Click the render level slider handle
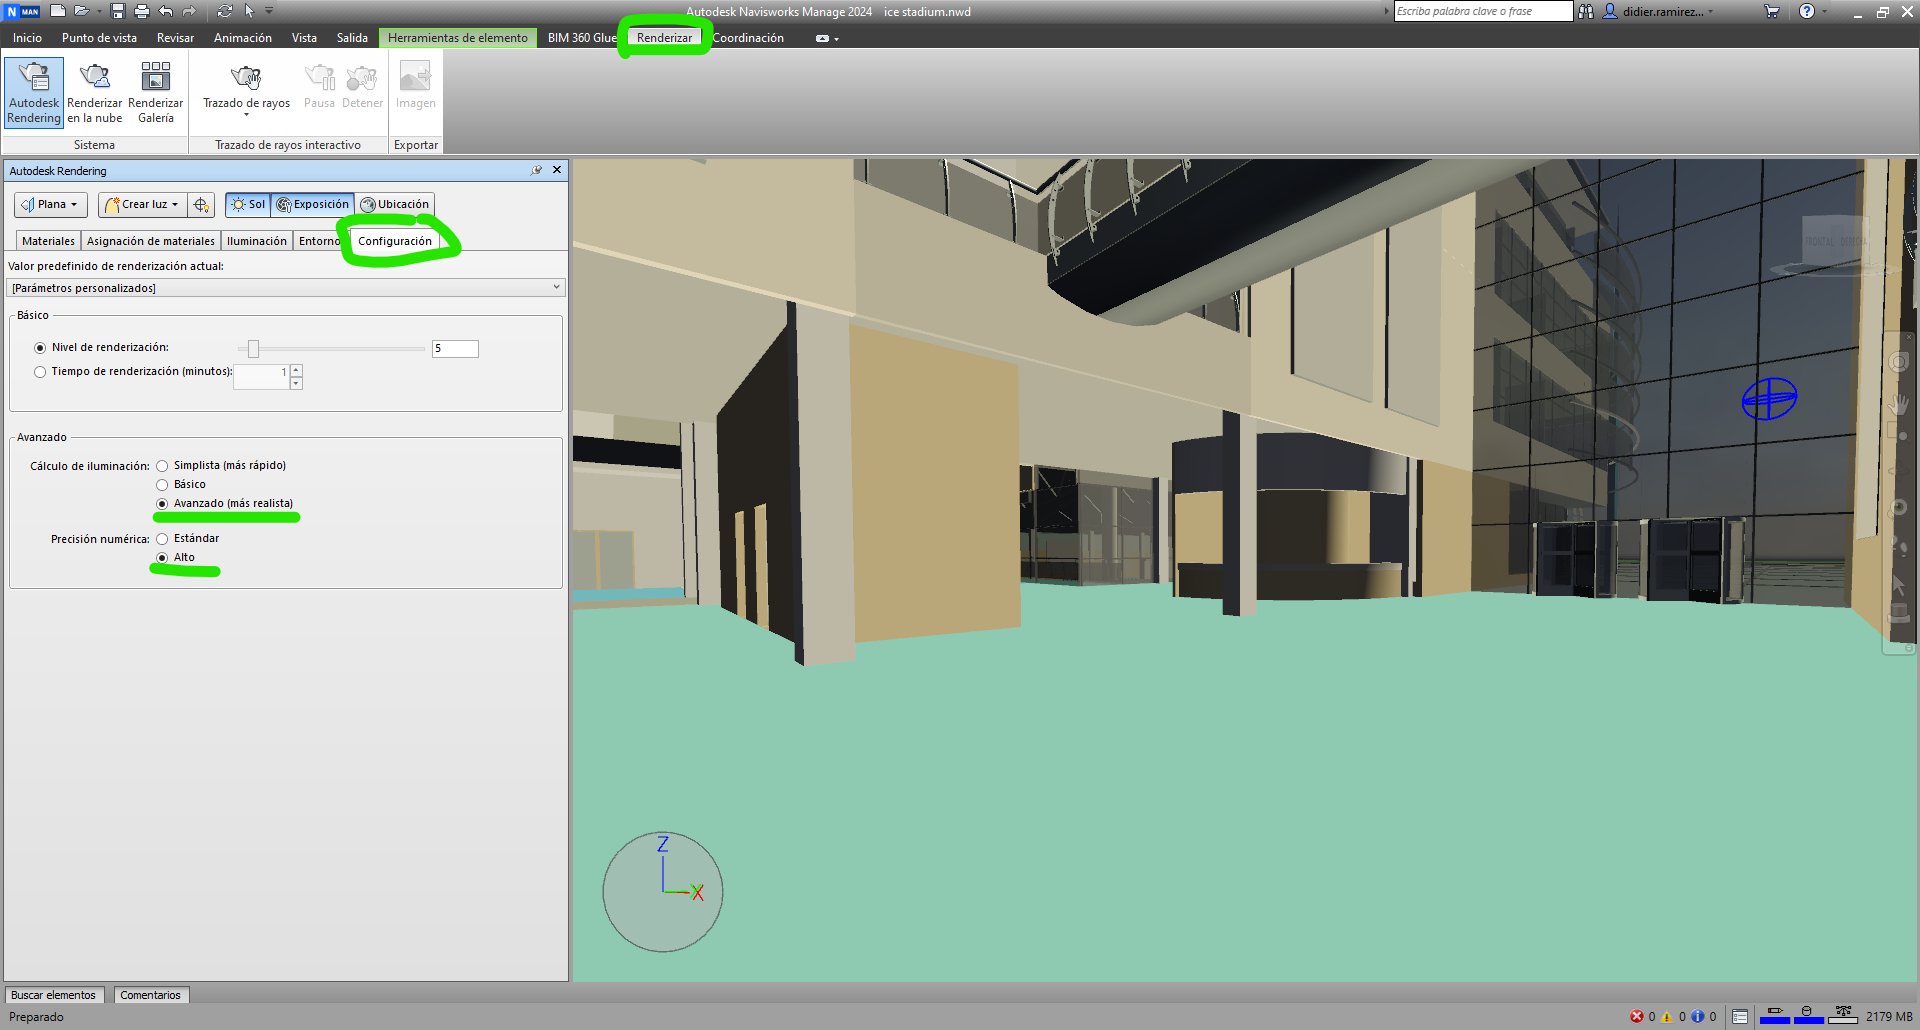 click(253, 348)
